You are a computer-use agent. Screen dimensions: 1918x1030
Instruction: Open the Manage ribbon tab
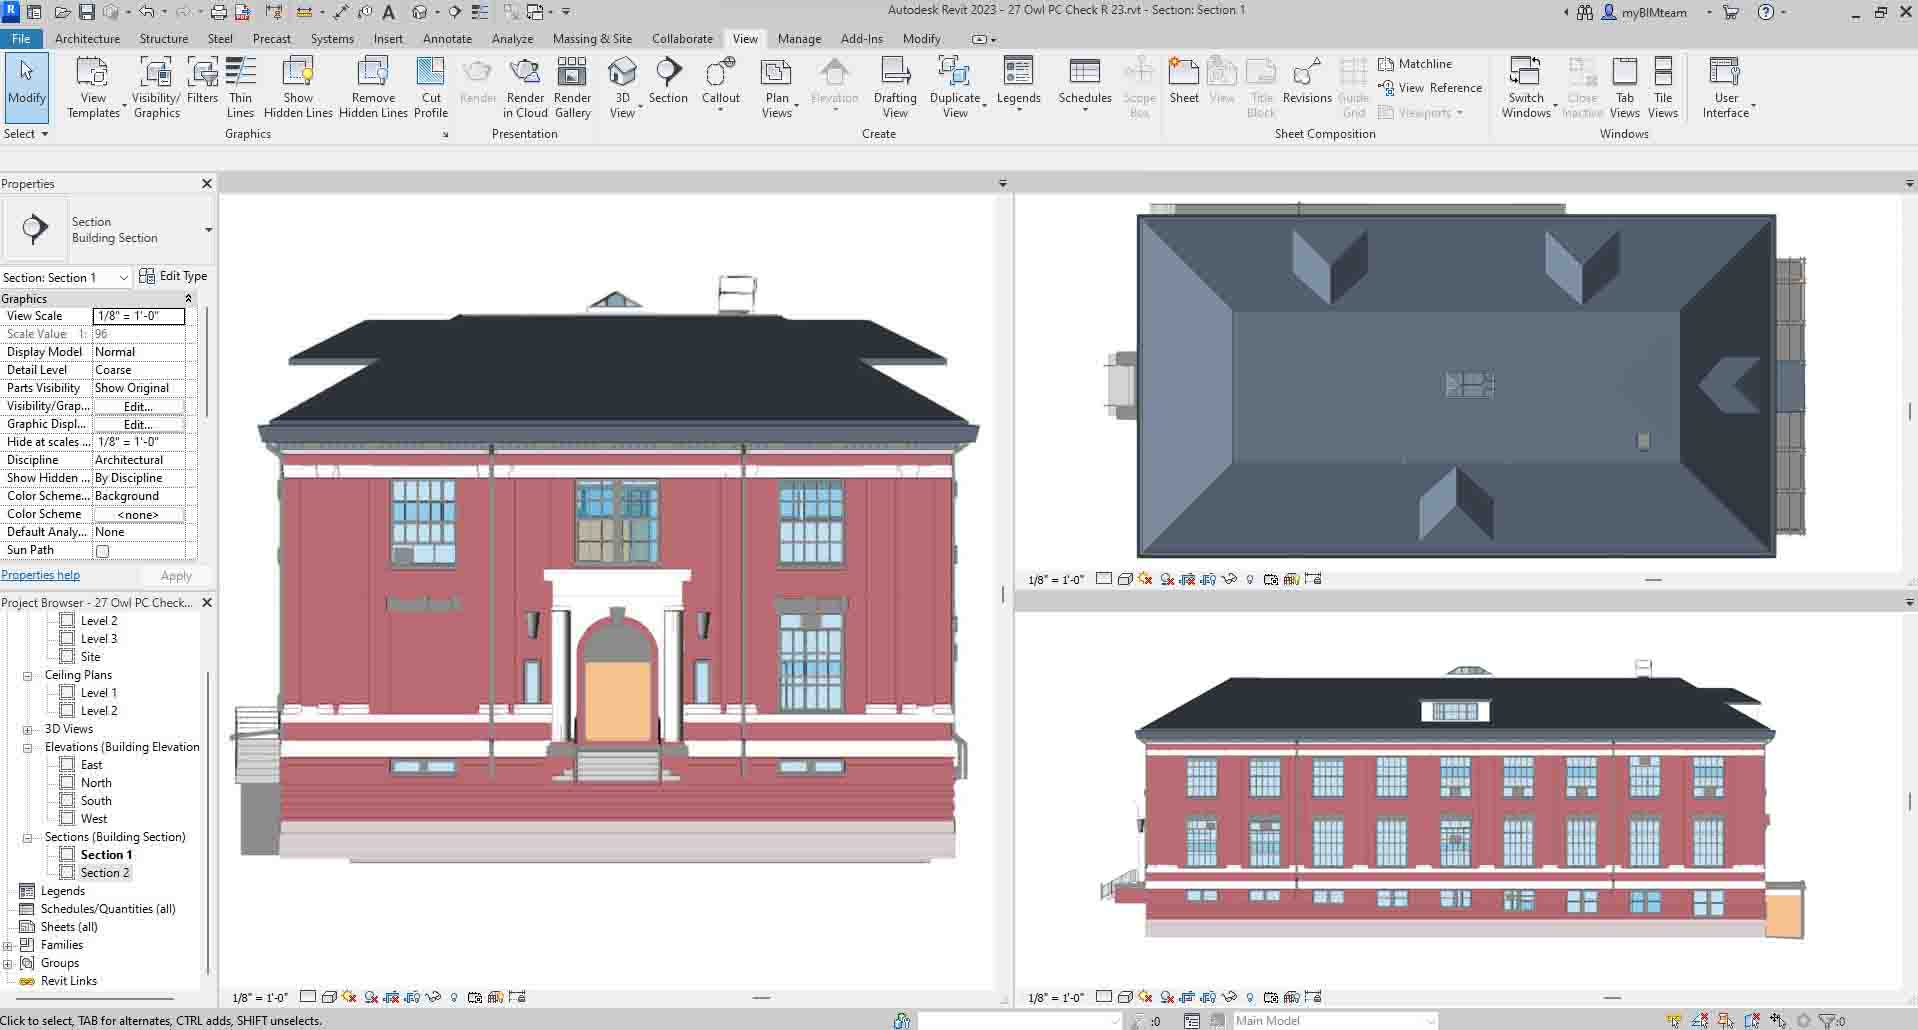point(799,39)
